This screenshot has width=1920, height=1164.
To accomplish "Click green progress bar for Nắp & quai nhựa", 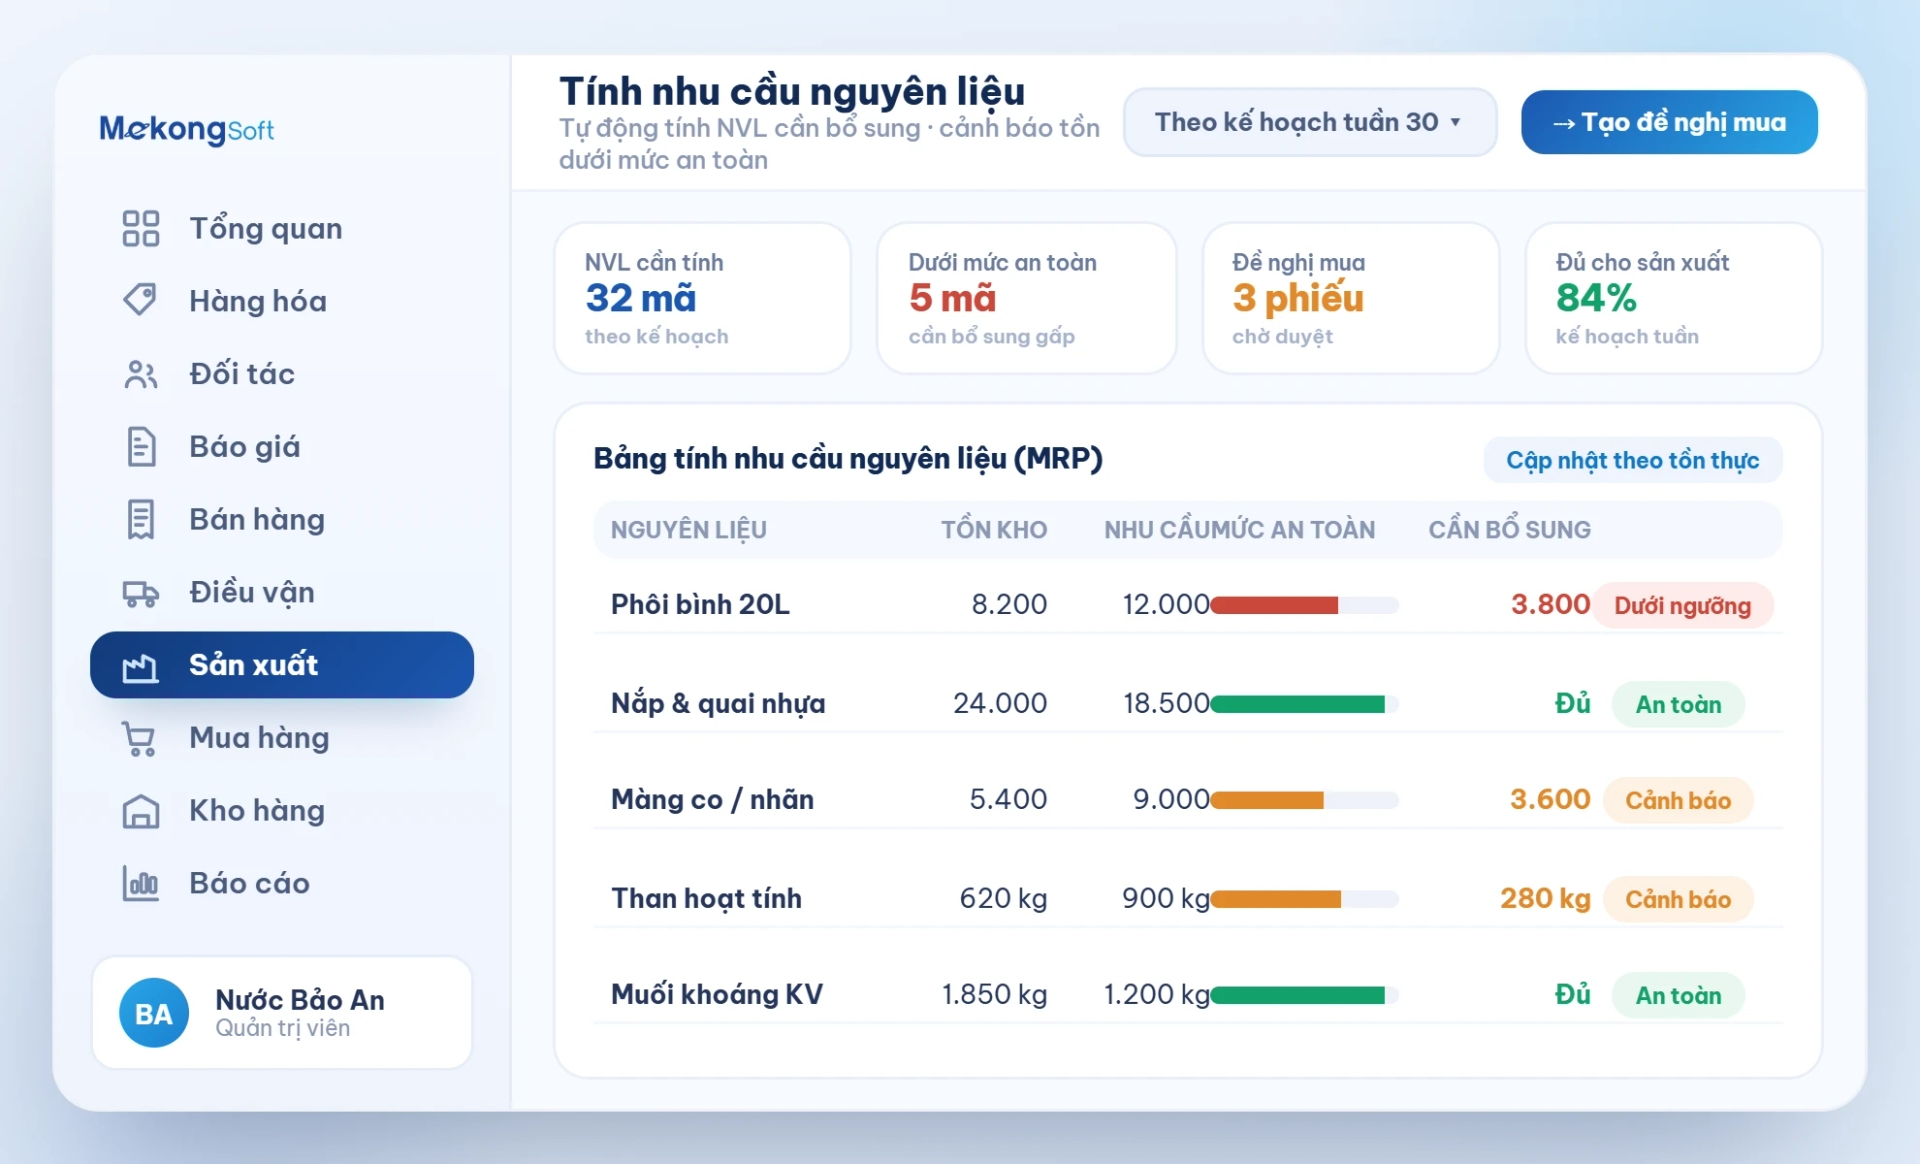I will 1304,704.
